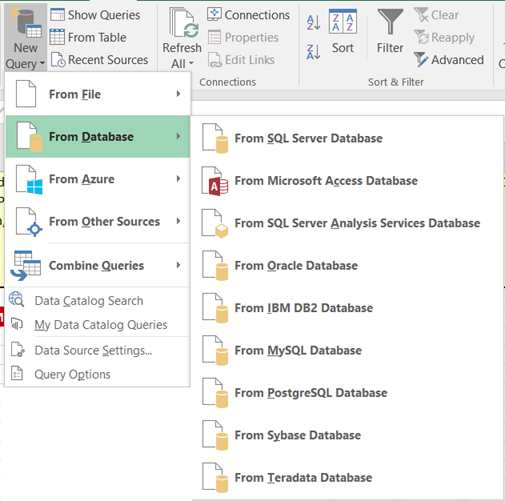Open Recent Sources
Viewport: 505px width, 501px height.
(99, 60)
